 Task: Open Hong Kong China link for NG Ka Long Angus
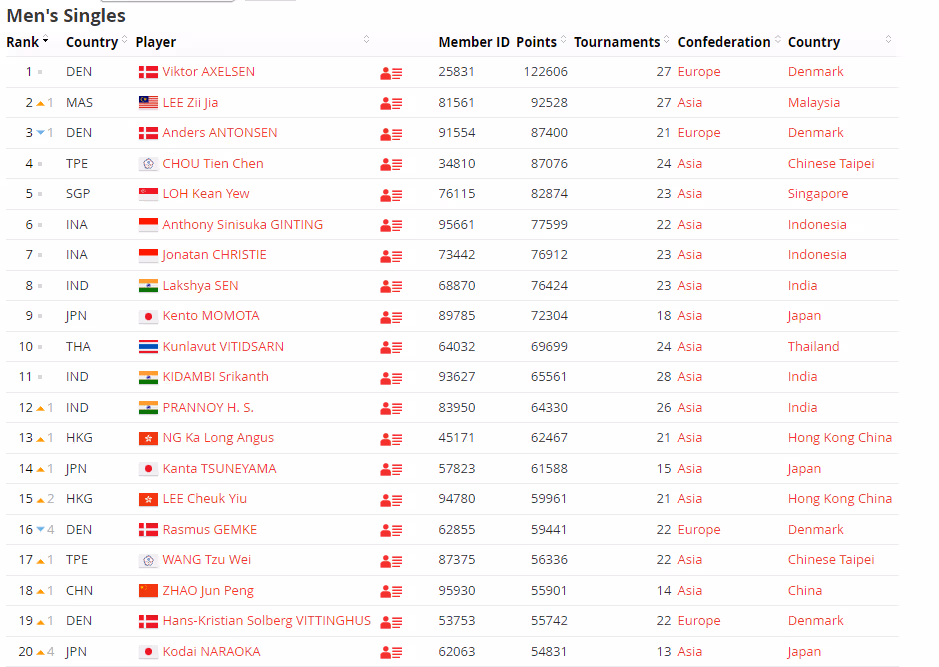click(839, 438)
